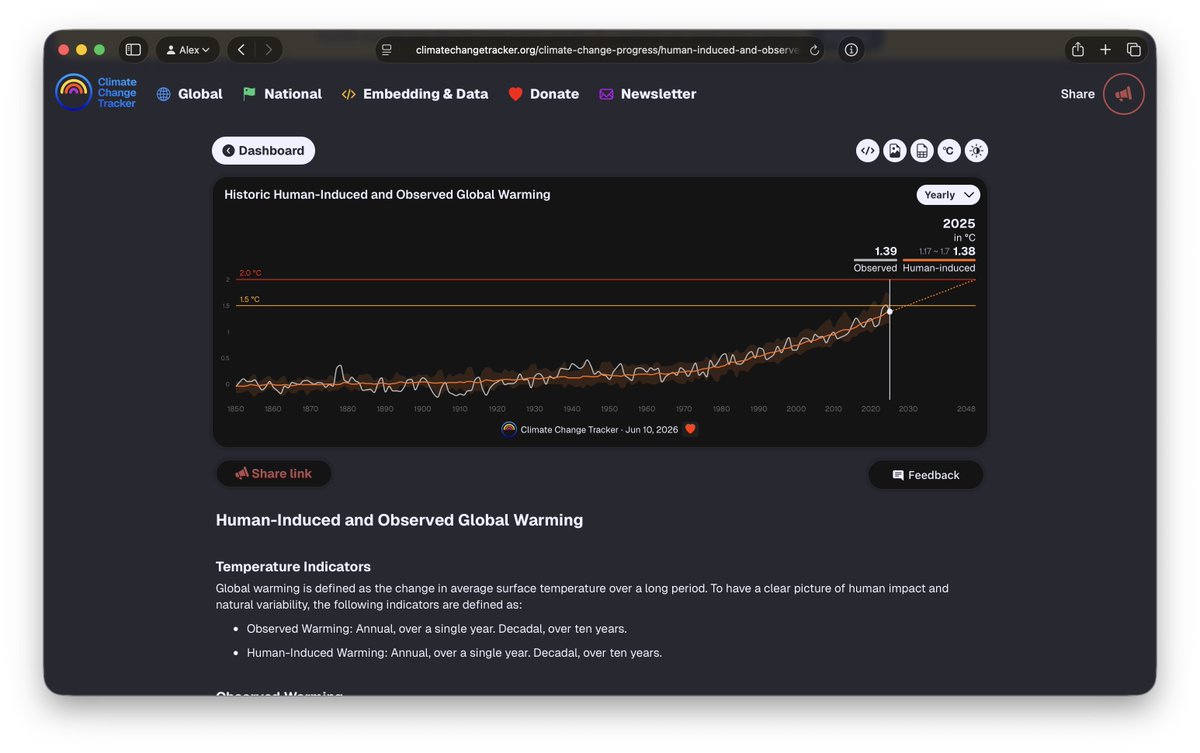Click the Observed legend label
The height and width of the screenshot is (753, 1200).
click(875, 268)
